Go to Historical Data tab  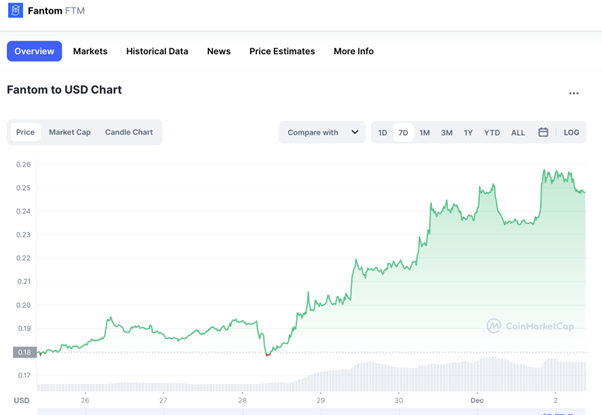[x=157, y=51]
